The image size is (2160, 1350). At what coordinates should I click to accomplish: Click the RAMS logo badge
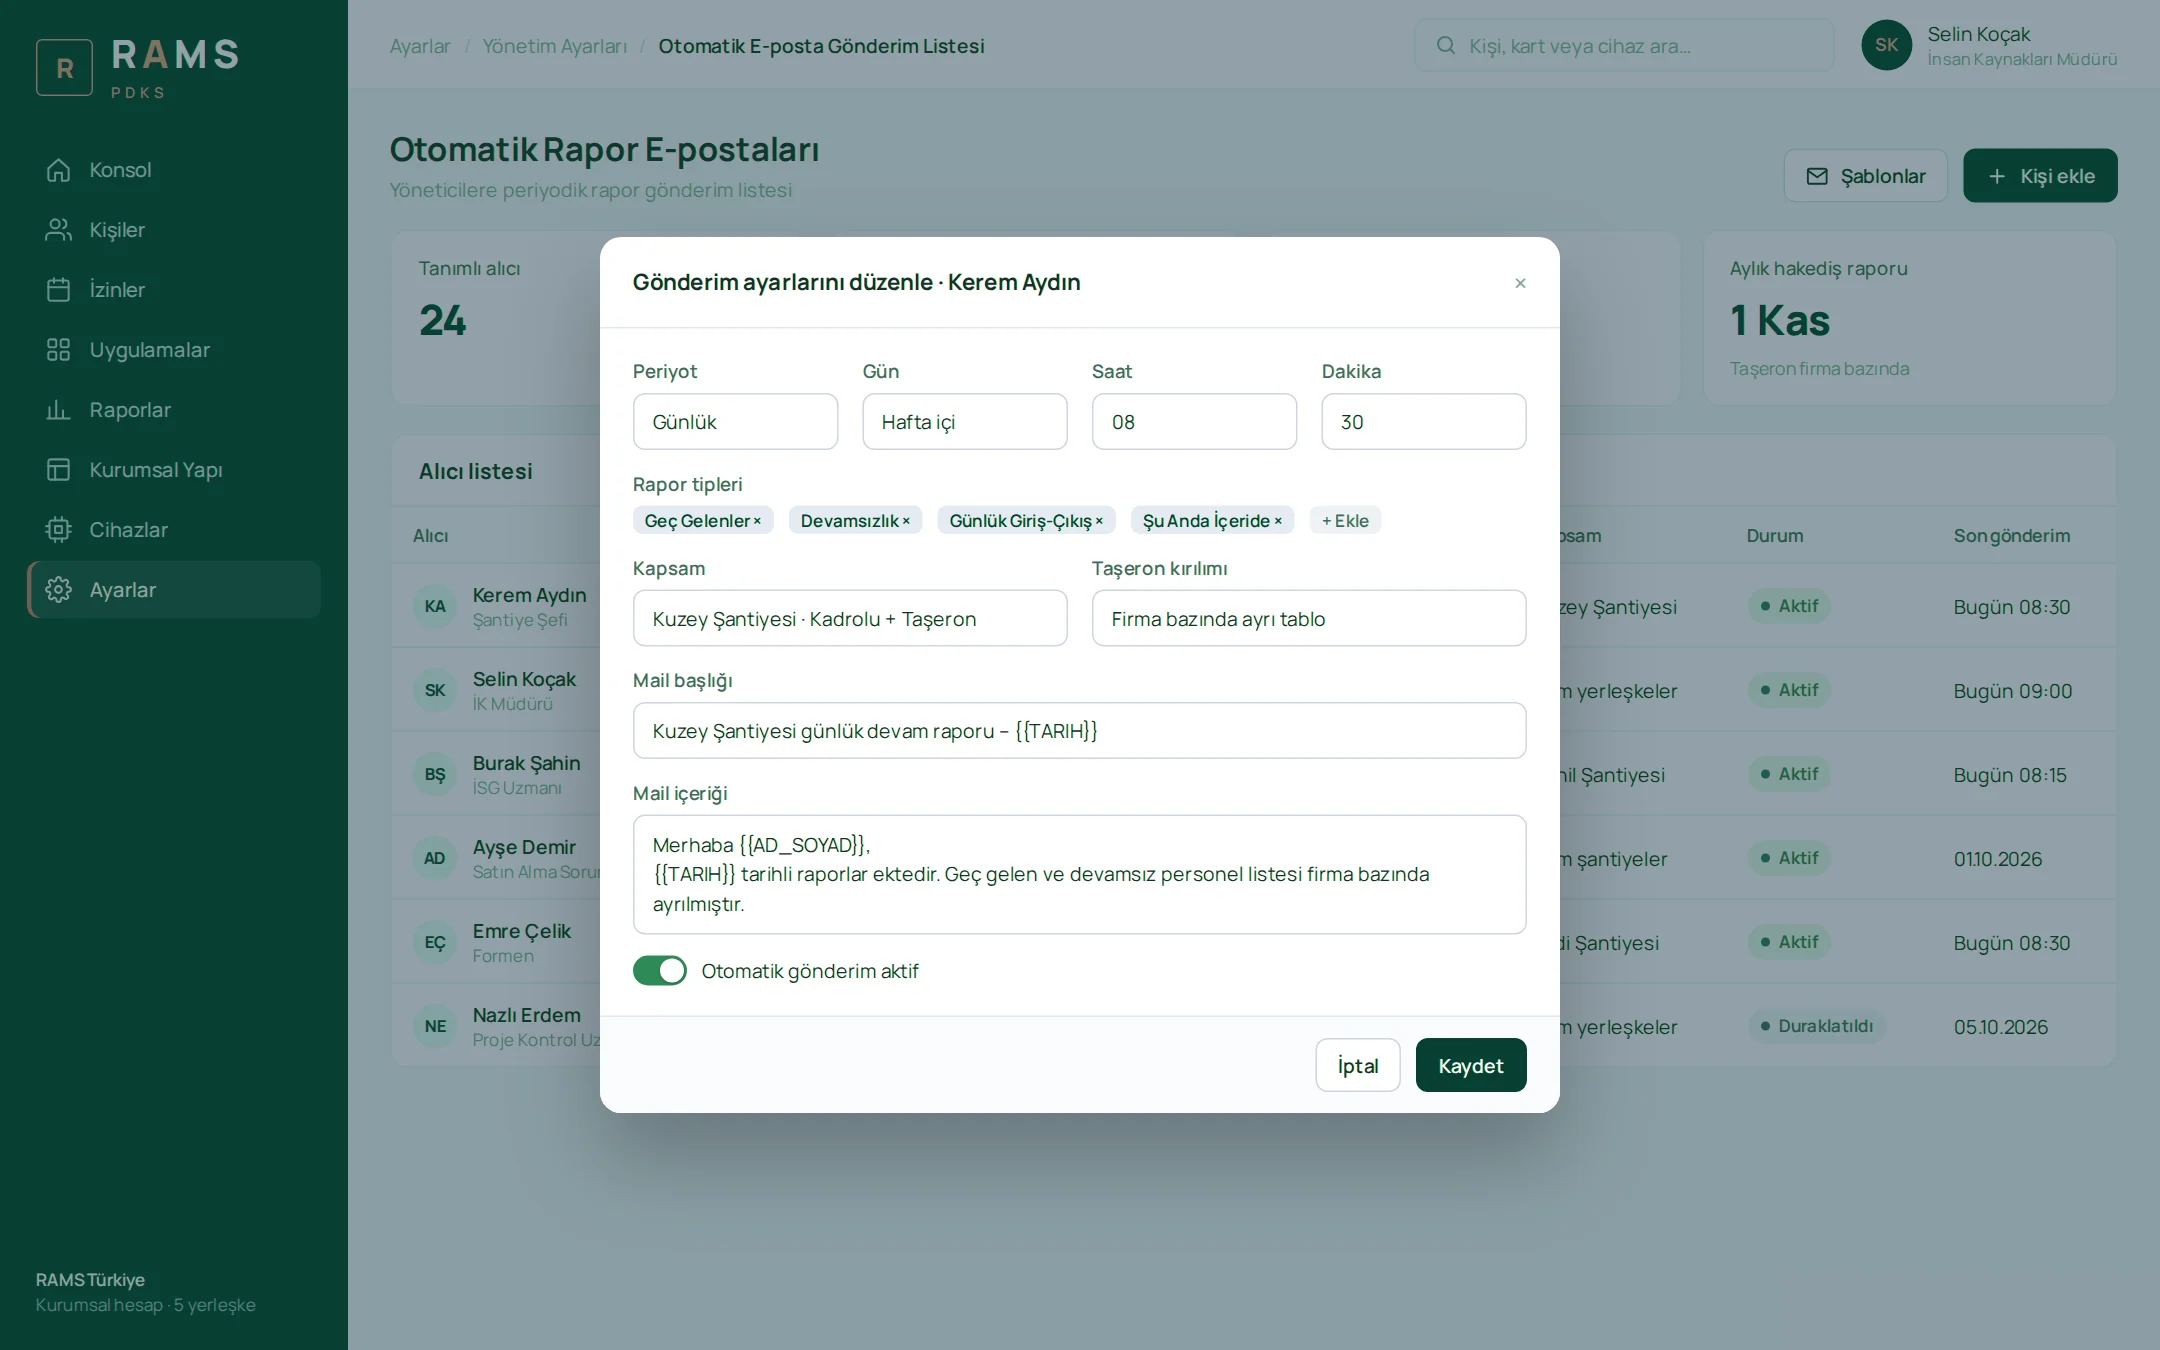[x=65, y=68]
